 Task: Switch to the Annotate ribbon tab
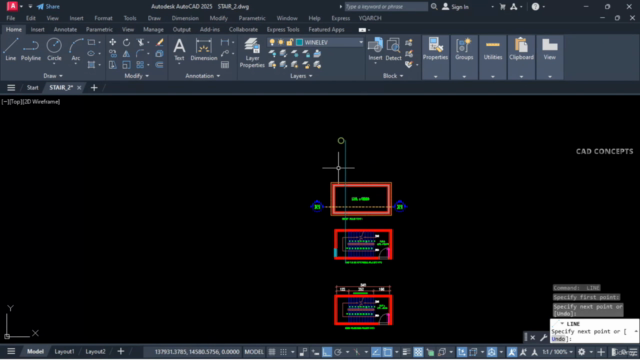coord(65,30)
